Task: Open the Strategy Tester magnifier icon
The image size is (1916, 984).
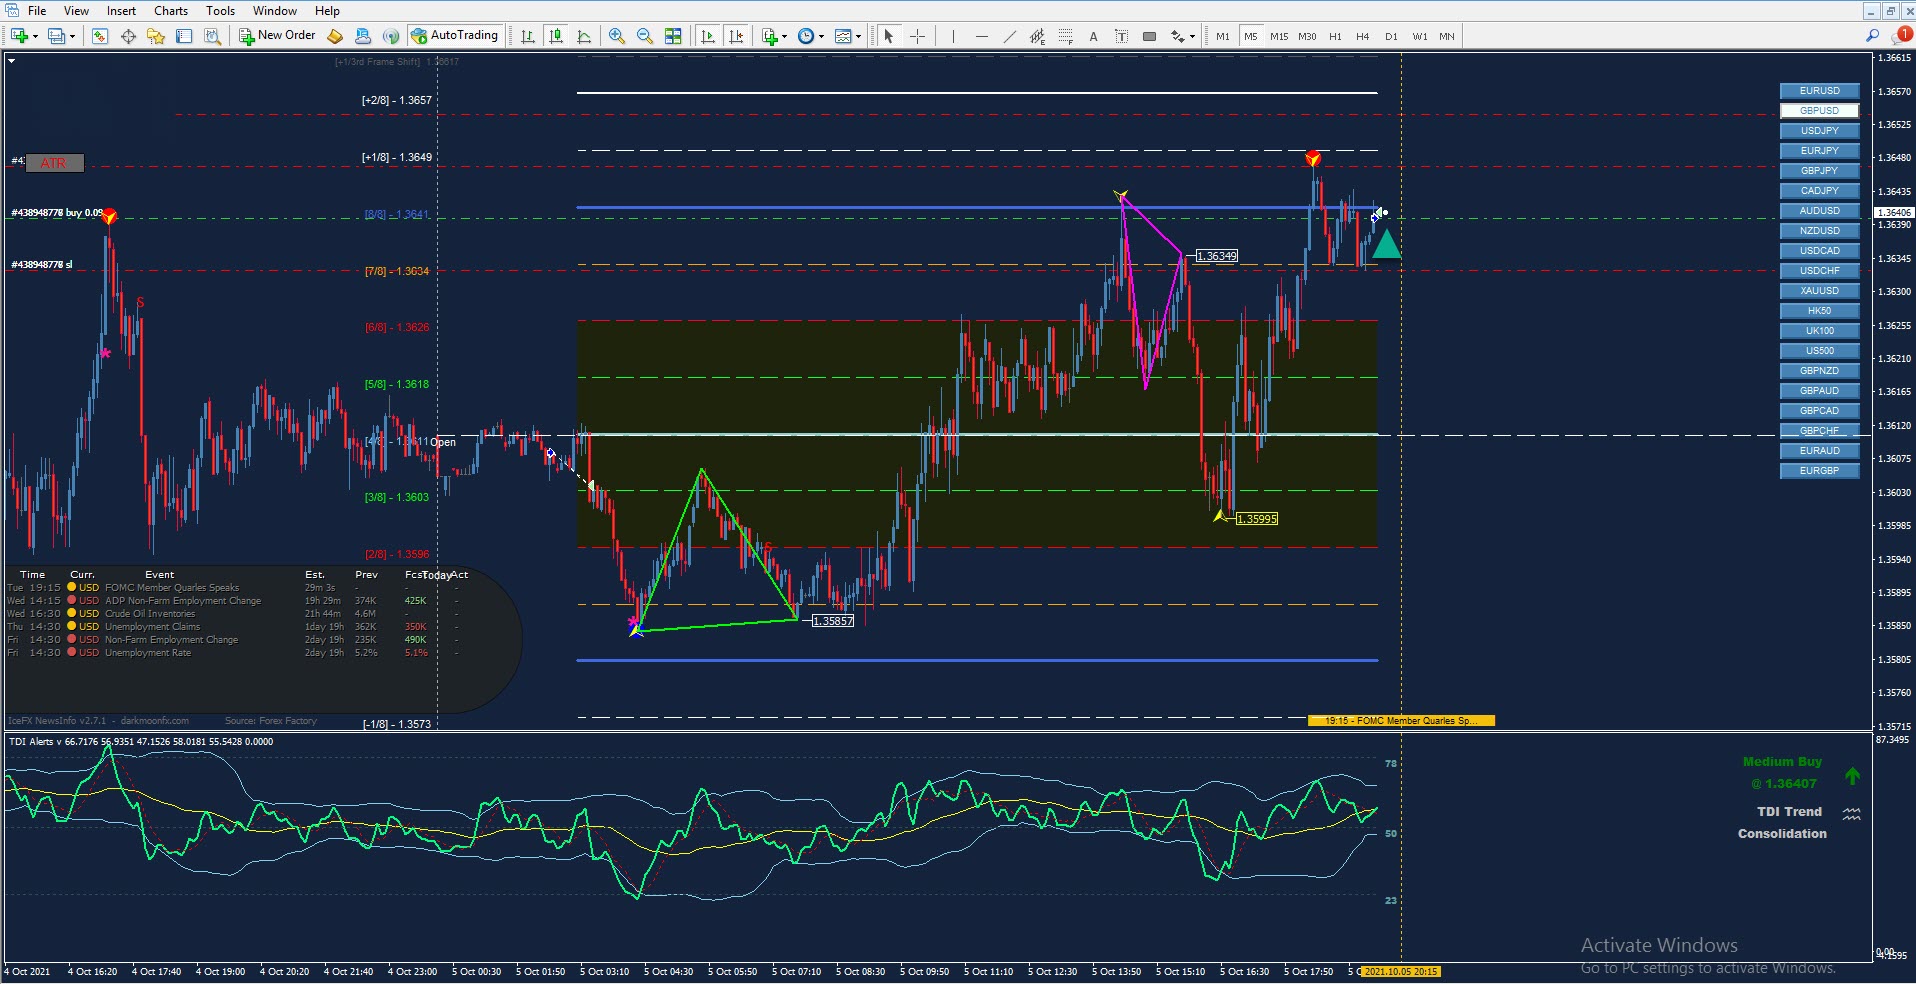Action: (x=212, y=36)
